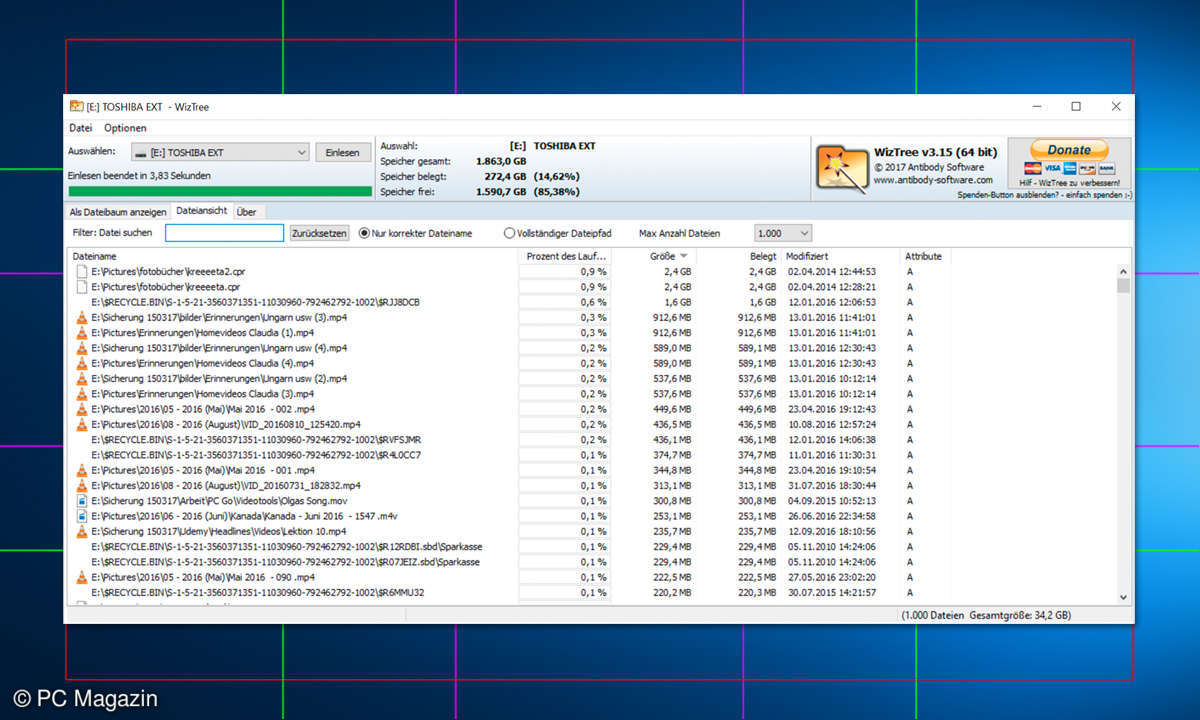Click VLC icon for VID_20160731_182832.mp4

(82, 485)
